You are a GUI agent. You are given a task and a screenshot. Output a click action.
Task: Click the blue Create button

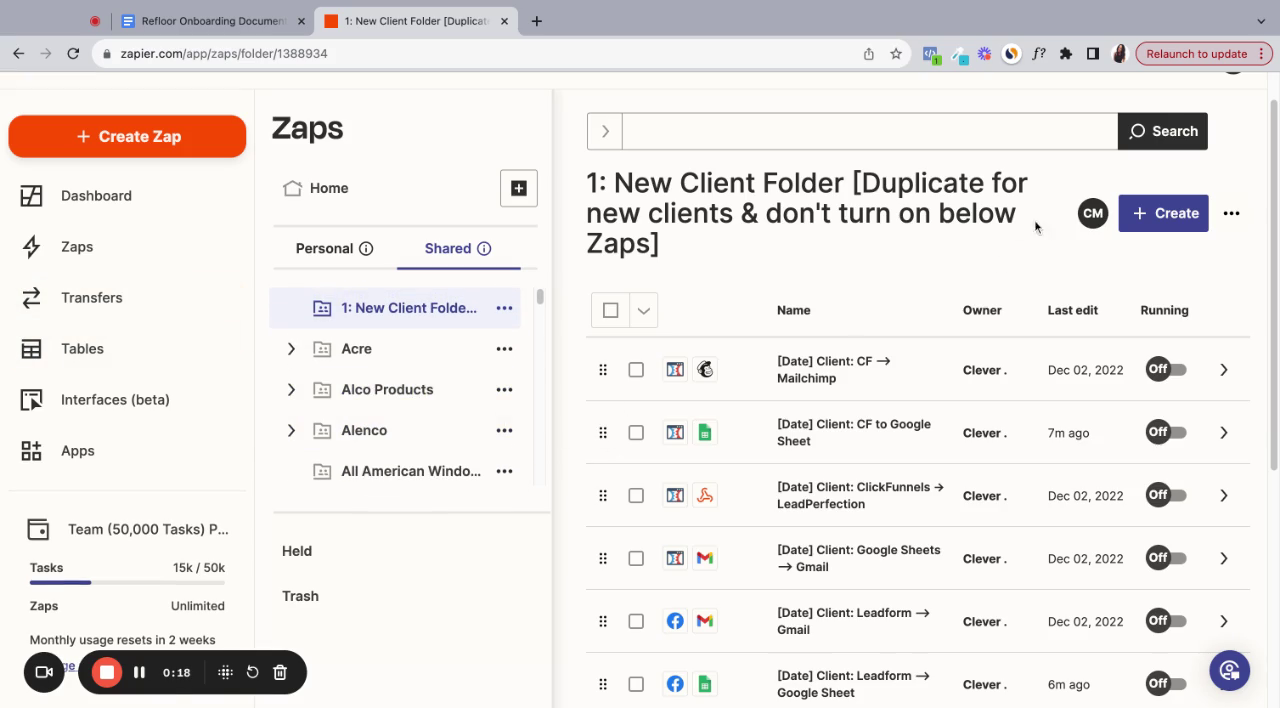click(1164, 213)
